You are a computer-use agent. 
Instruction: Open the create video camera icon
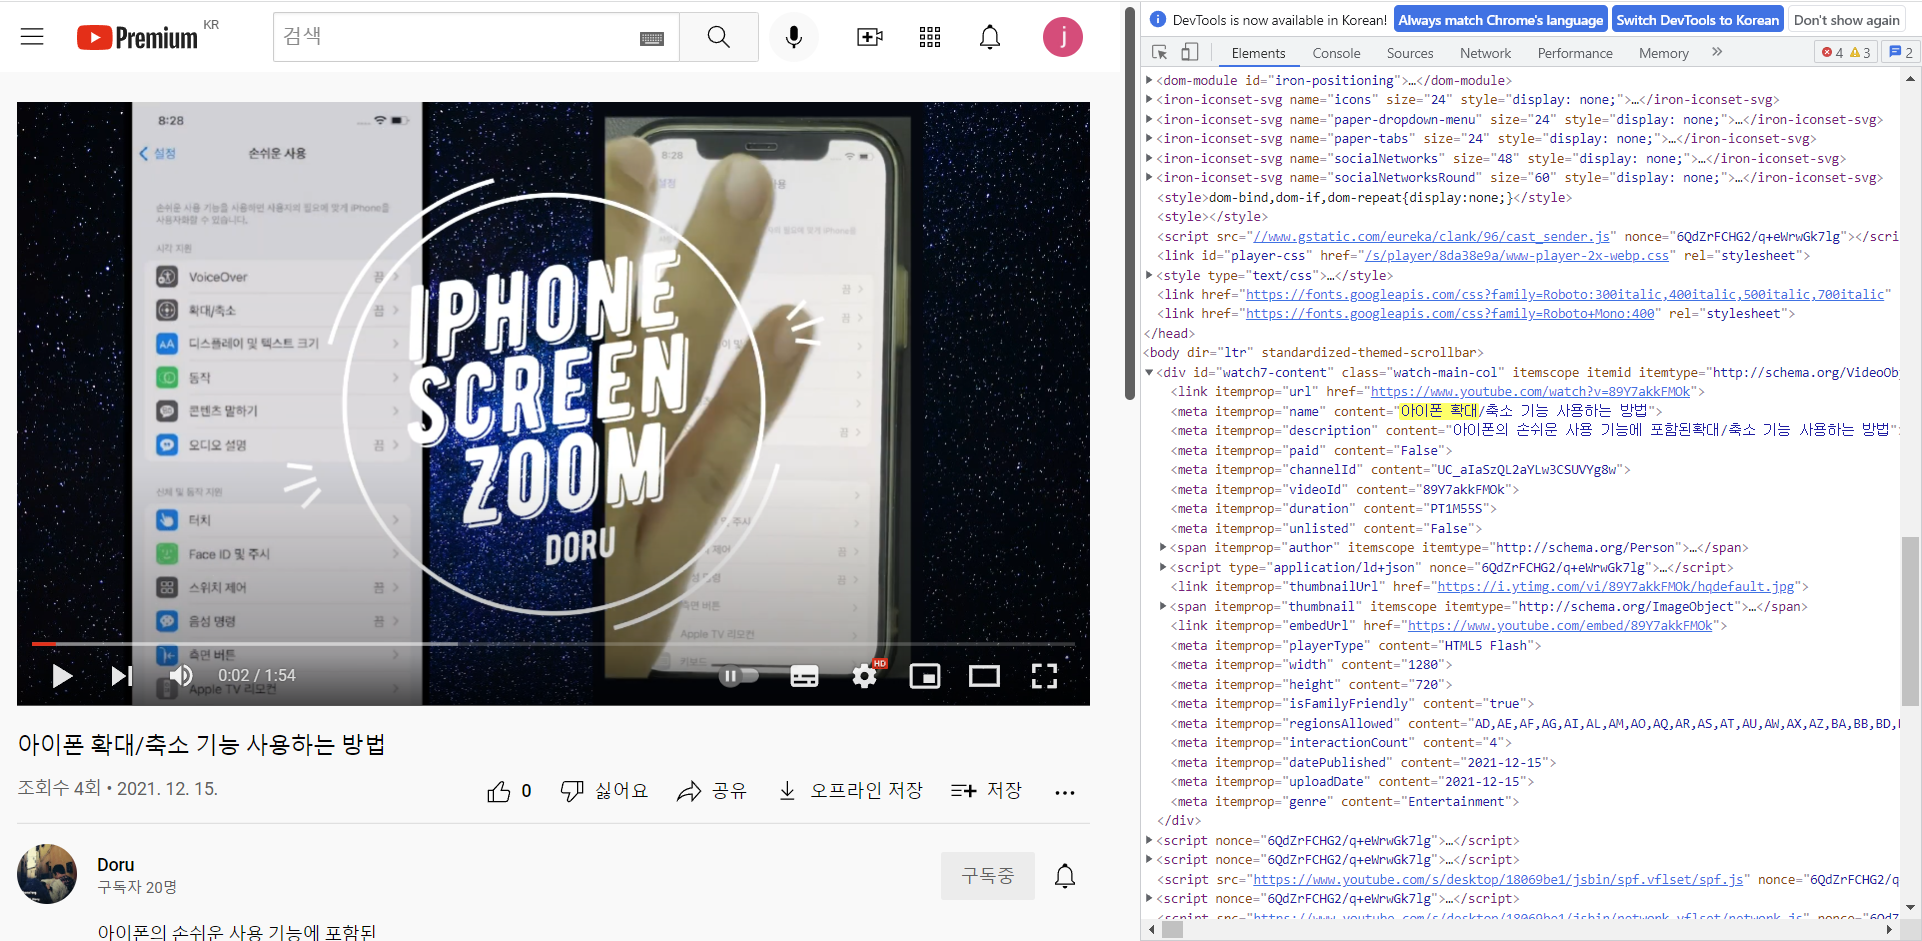point(870,37)
